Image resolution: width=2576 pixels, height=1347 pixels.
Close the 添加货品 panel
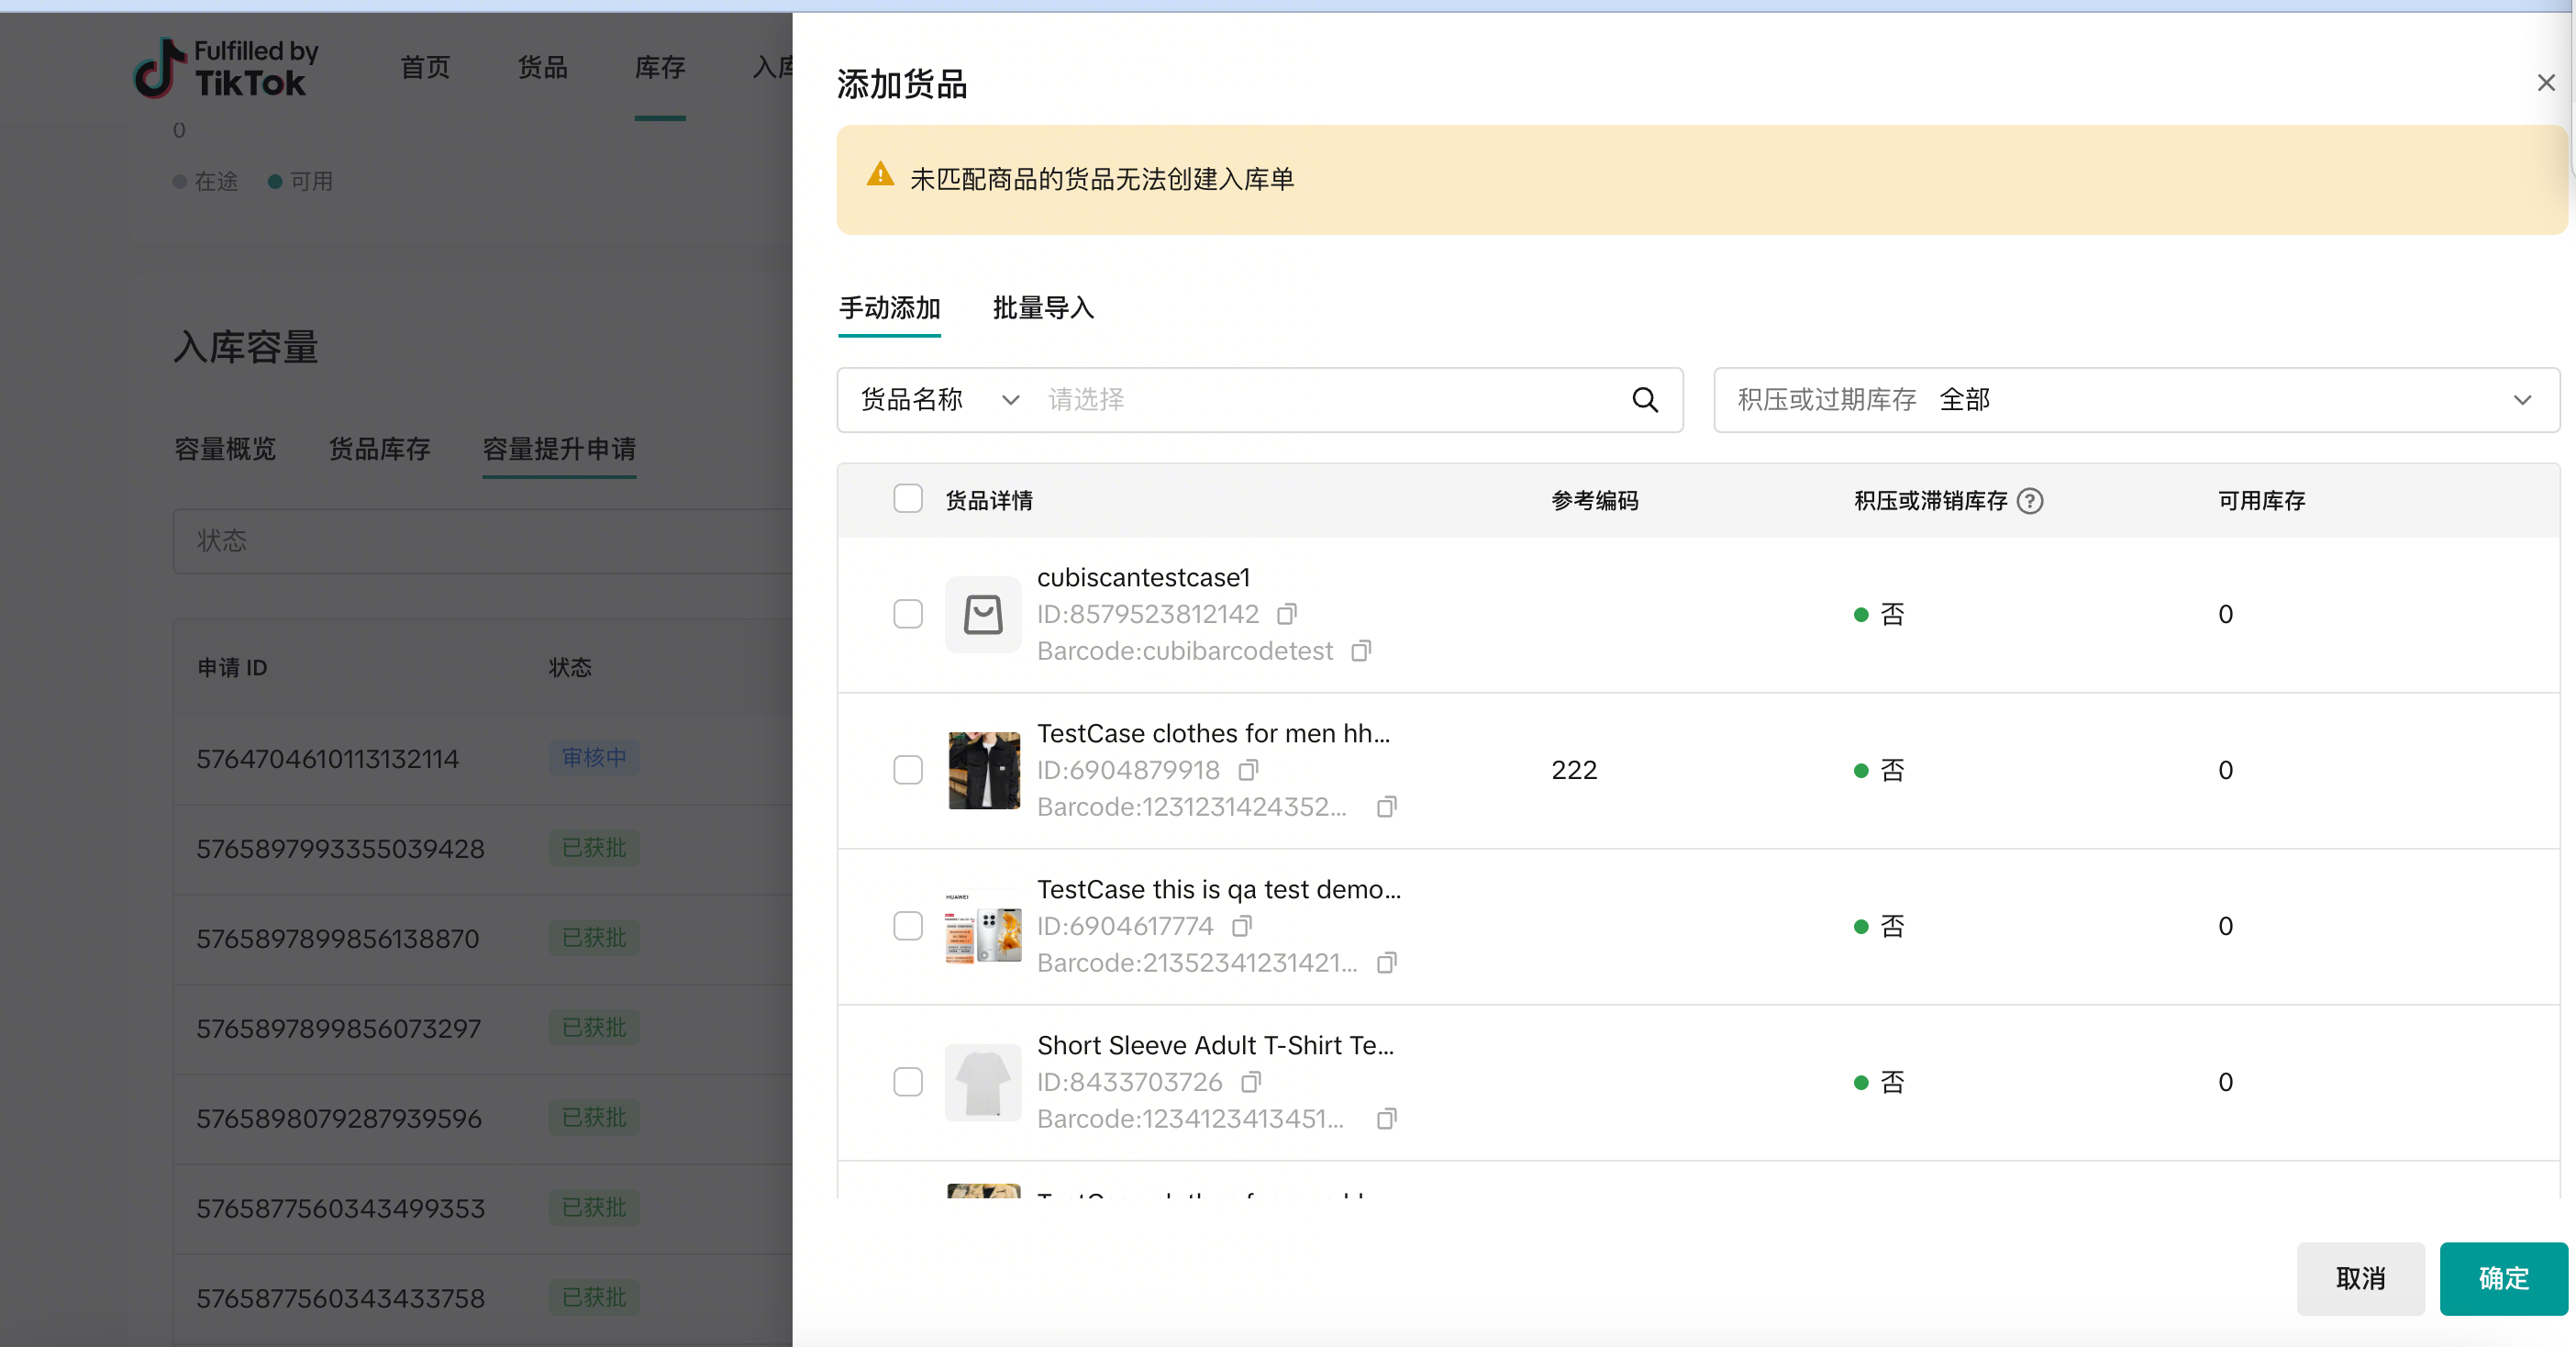pyautogui.click(x=2545, y=83)
